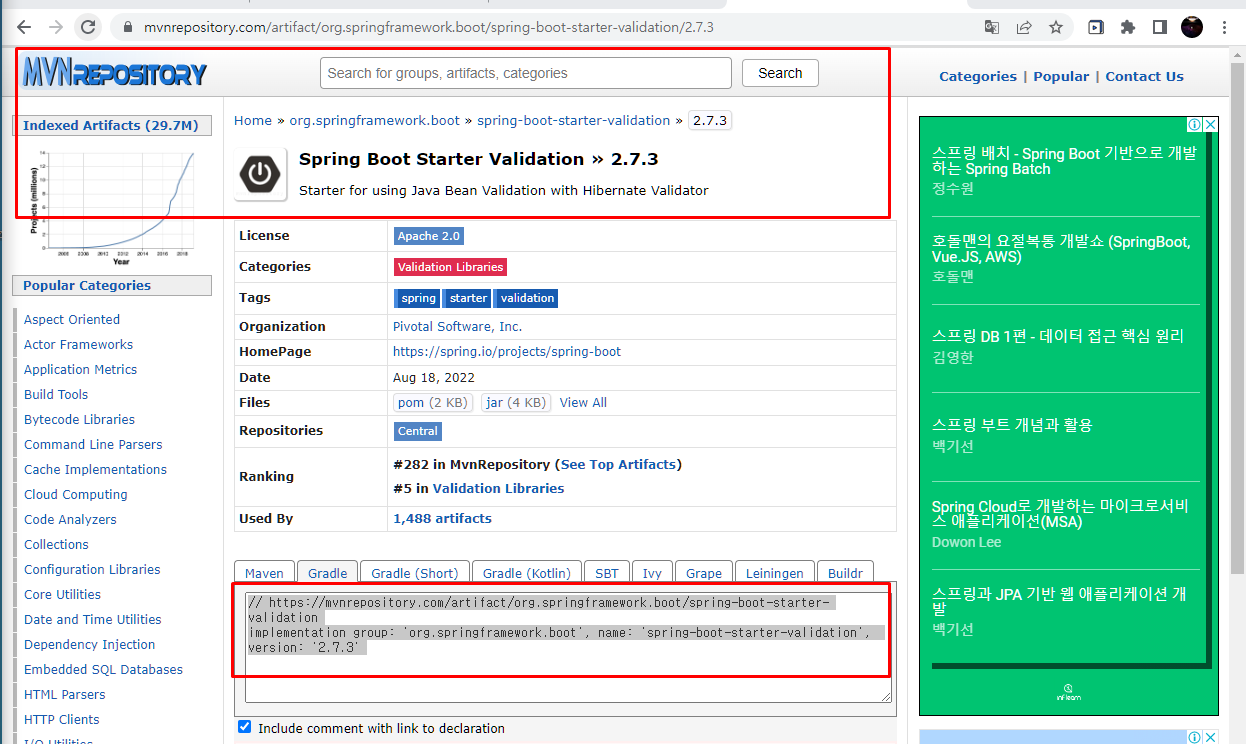Toggle the browser side panel icon
Screen dimensions: 1246x744
1160,27
